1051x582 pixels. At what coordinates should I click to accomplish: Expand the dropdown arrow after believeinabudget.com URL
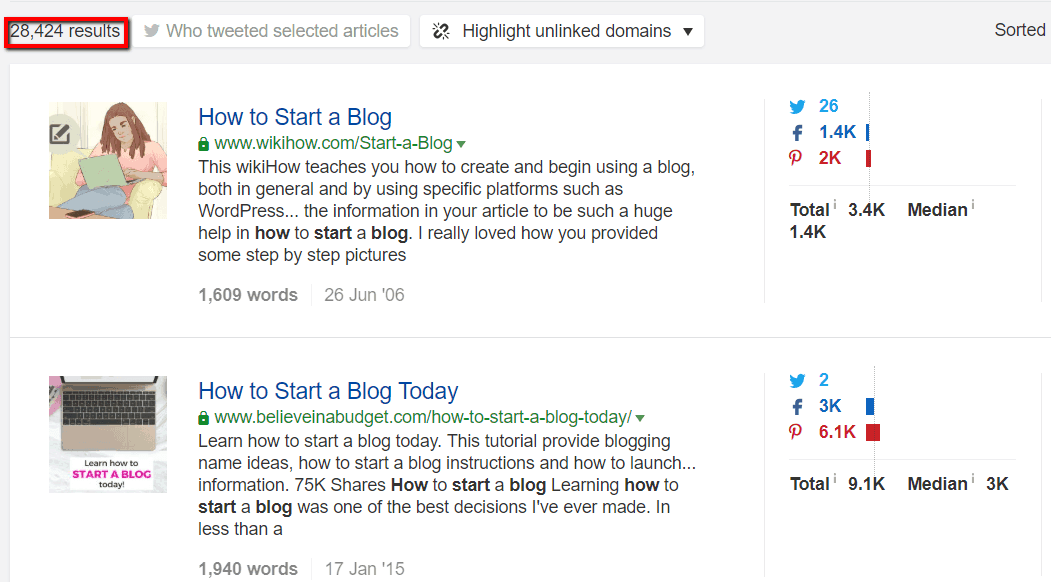click(x=640, y=417)
